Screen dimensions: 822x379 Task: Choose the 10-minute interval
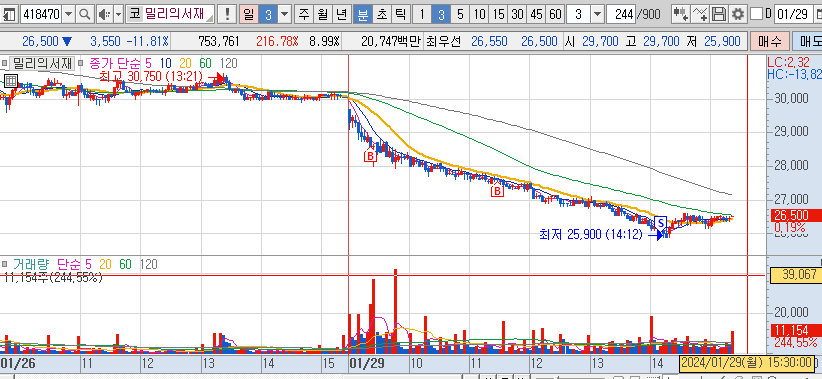[x=479, y=14]
